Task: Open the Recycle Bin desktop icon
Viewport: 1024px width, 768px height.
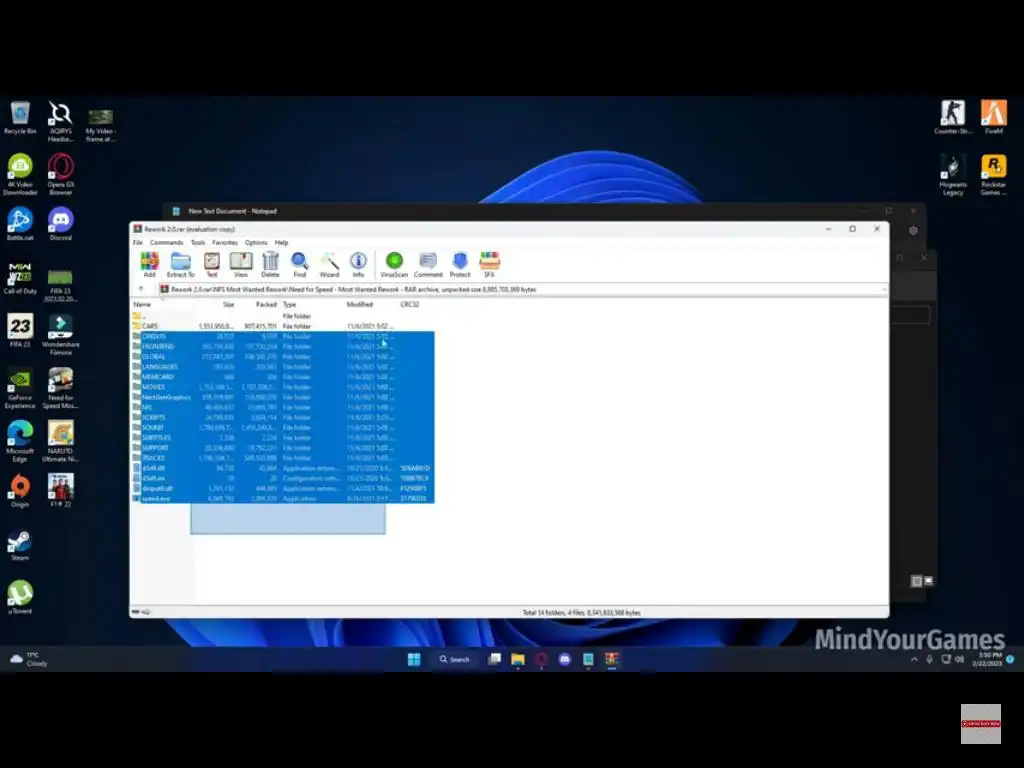Action: pos(20,118)
